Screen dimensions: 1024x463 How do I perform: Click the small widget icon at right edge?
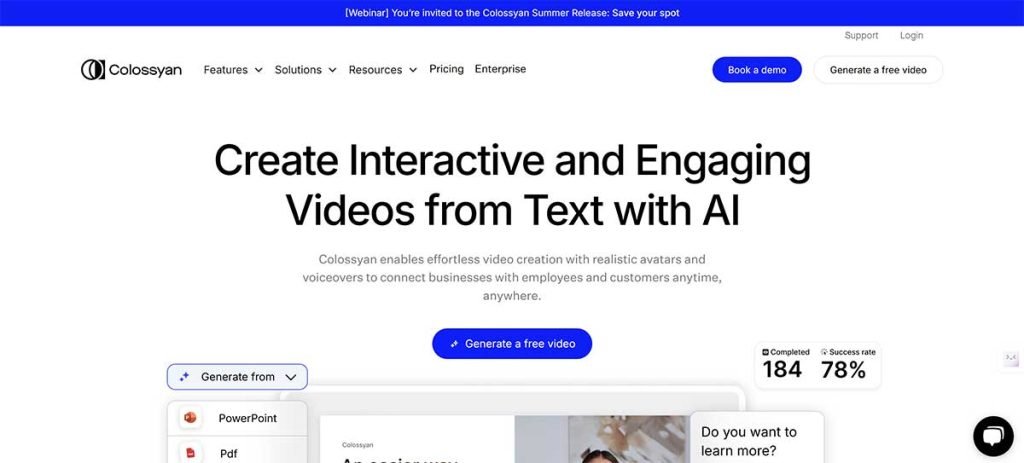(1011, 358)
